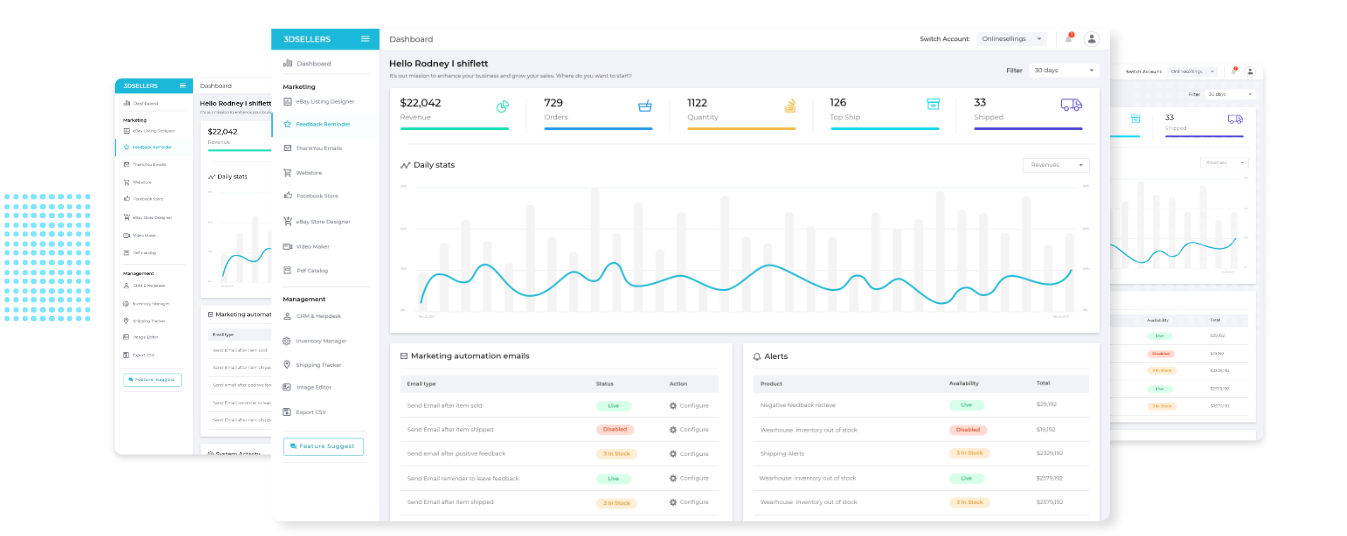
Task: Click the Revenue teal progress bar
Action: tap(454, 128)
